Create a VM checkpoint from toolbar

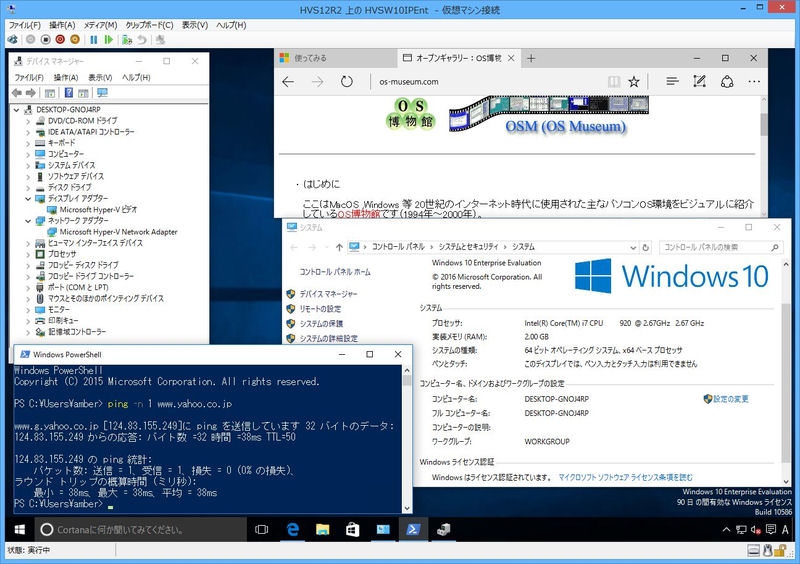tap(127, 39)
